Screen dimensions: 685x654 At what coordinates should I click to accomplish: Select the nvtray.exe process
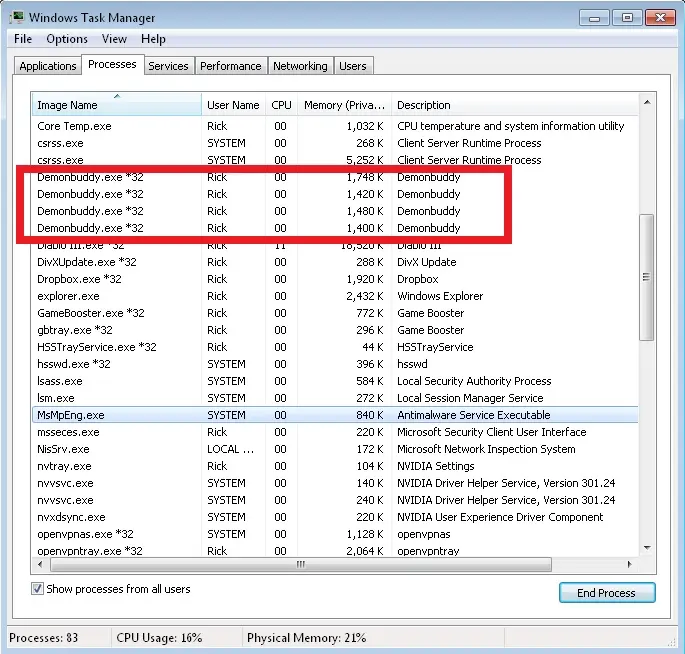[335, 466]
